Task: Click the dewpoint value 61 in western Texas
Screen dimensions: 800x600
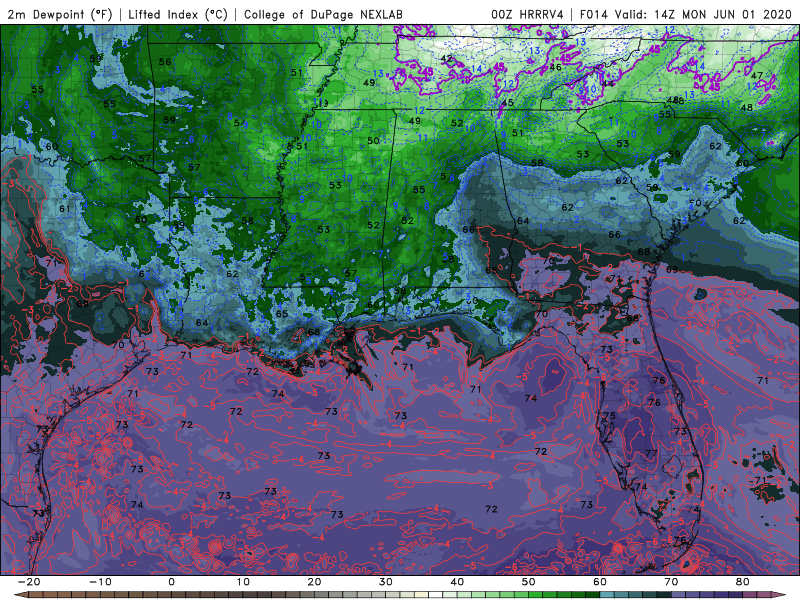Action: [64, 209]
